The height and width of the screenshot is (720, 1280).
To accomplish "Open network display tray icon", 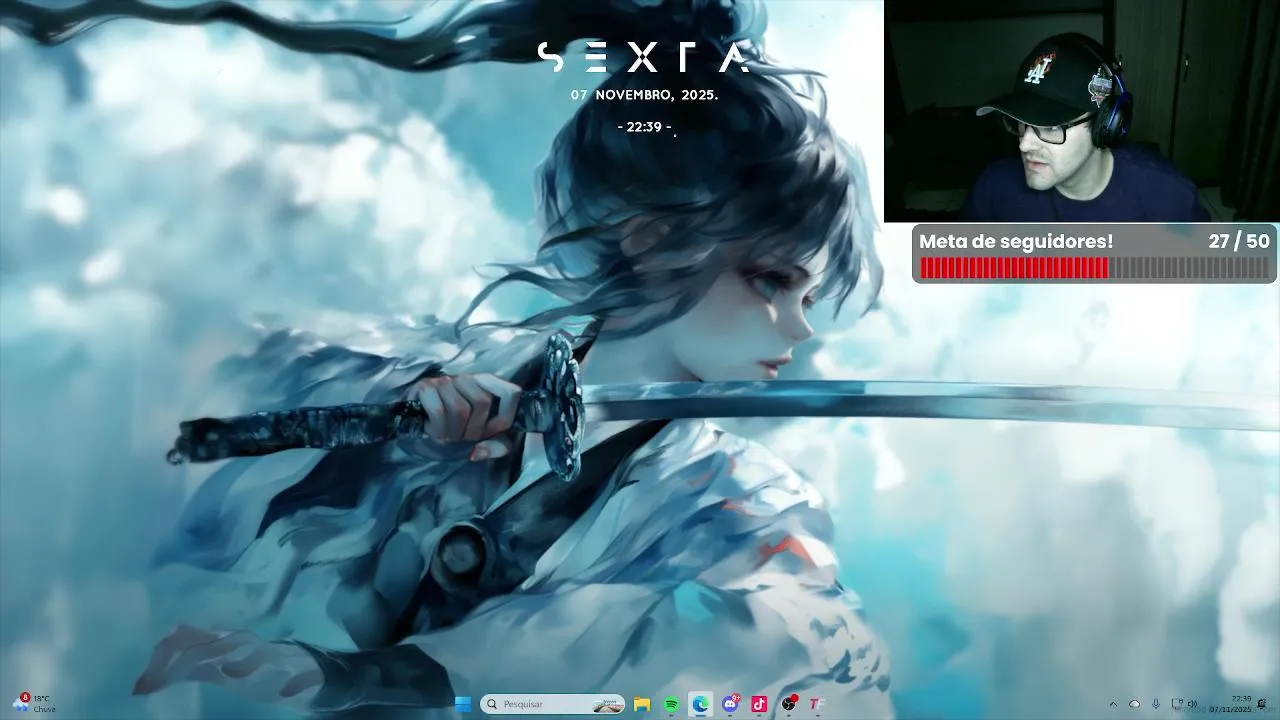I will click(x=1177, y=704).
